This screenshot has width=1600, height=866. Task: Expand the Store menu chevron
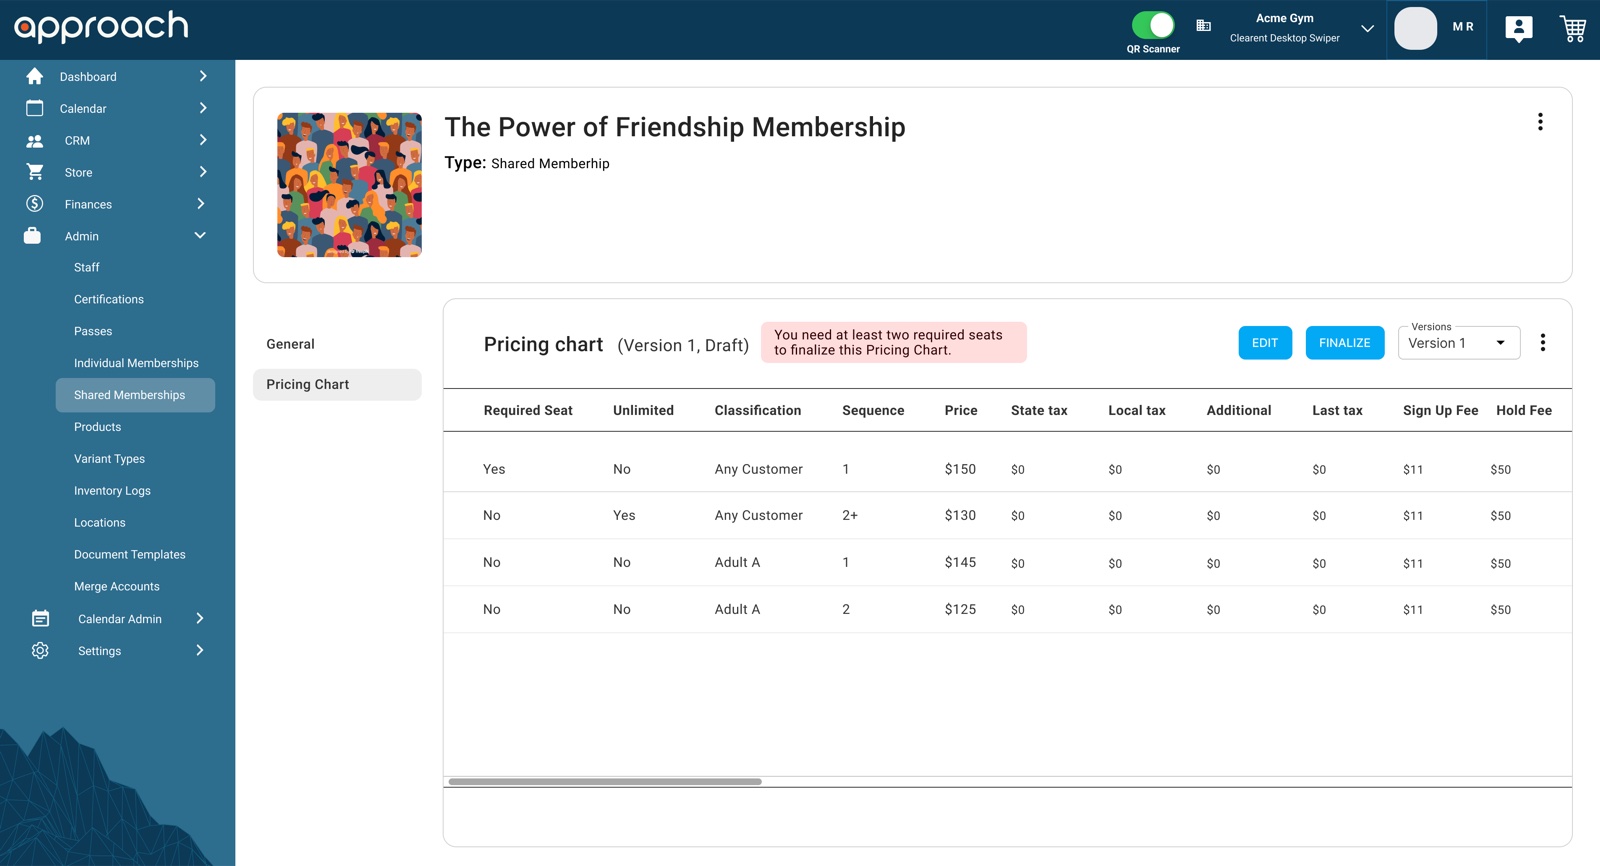[x=203, y=172]
